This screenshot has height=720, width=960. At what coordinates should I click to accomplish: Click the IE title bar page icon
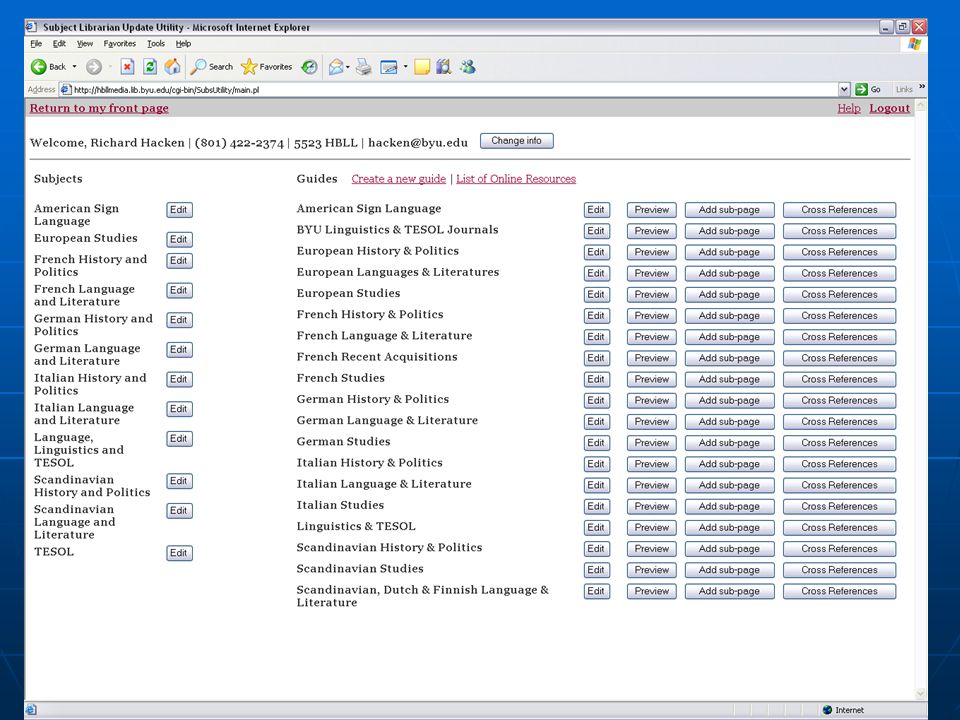[x=31, y=27]
